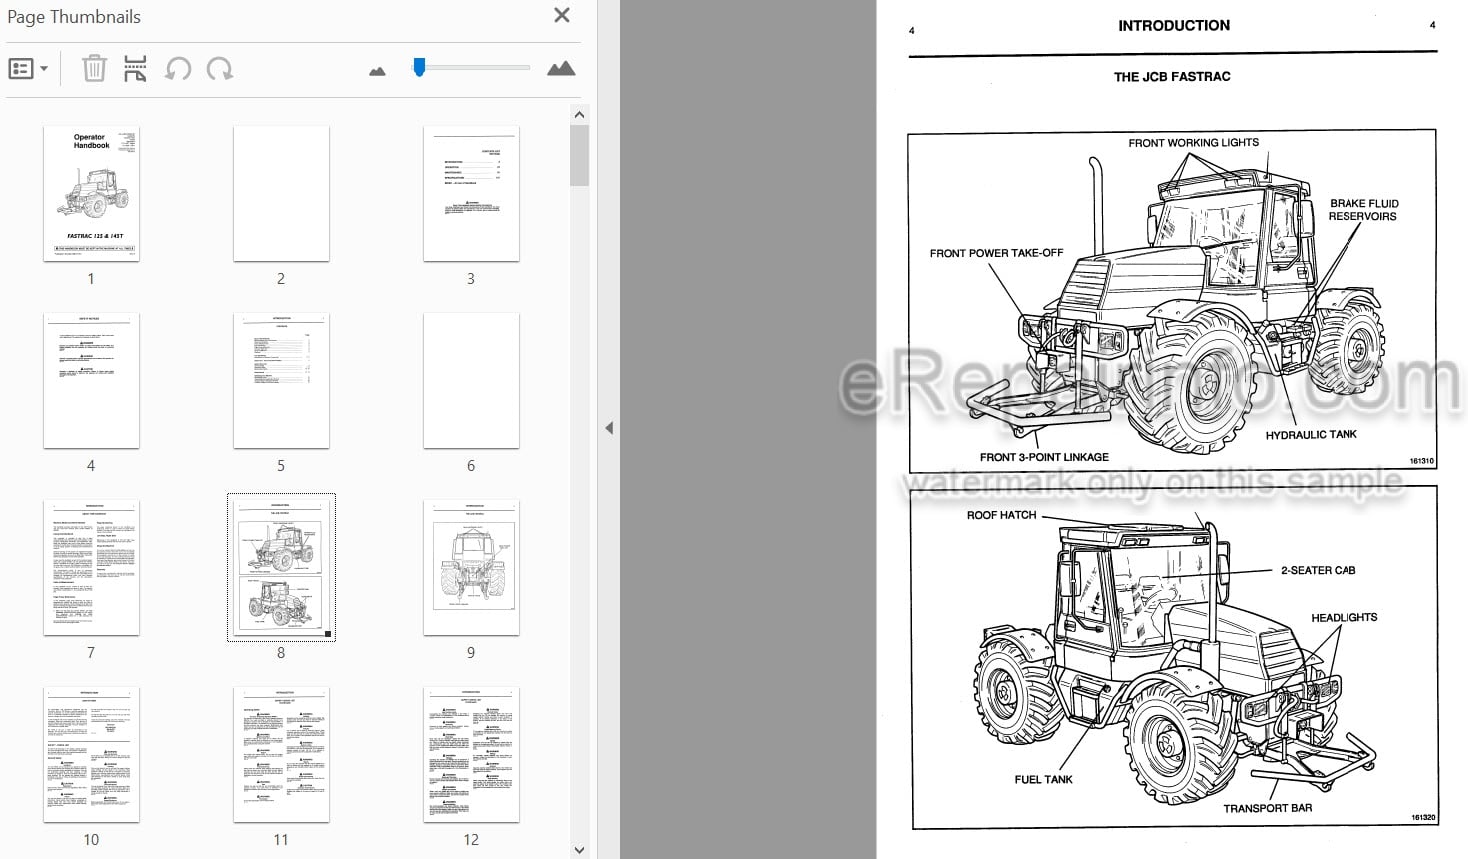Select the blank page 6 thumbnail
Screen dimensions: 1468x859
[x=471, y=381]
